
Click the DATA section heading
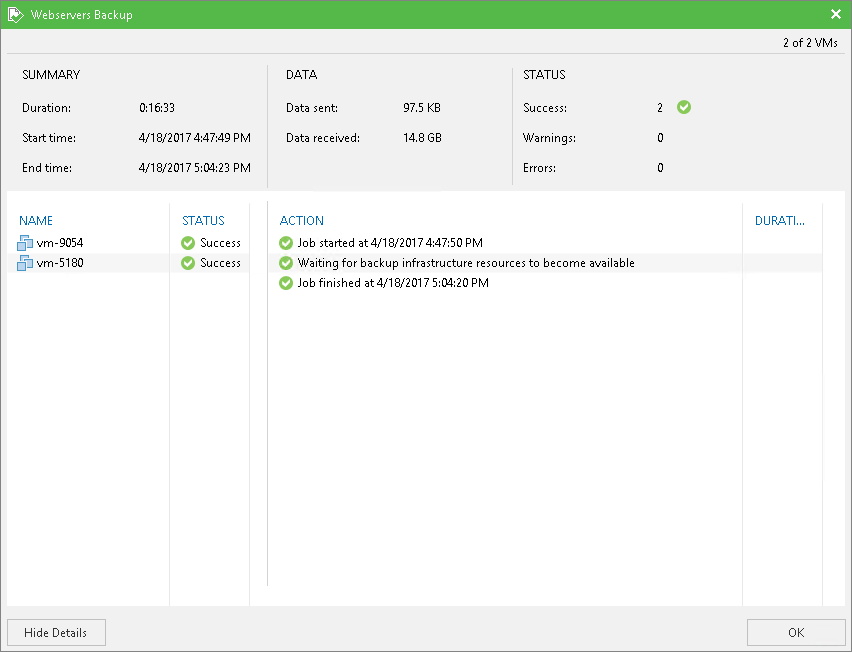click(x=302, y=74)
